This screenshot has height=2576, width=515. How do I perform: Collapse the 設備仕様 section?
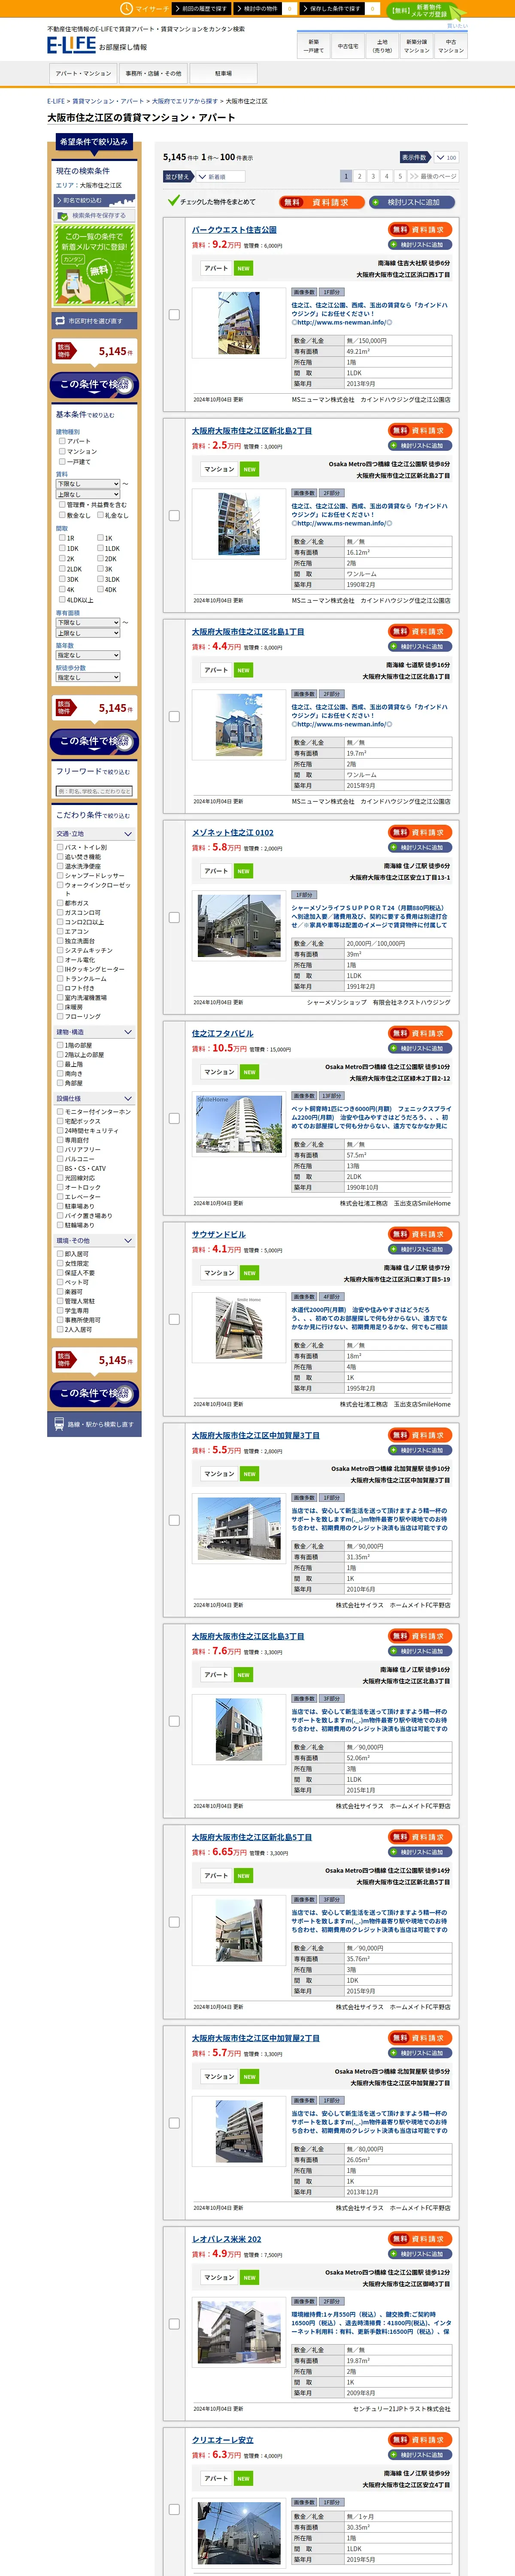[94, 1098]
